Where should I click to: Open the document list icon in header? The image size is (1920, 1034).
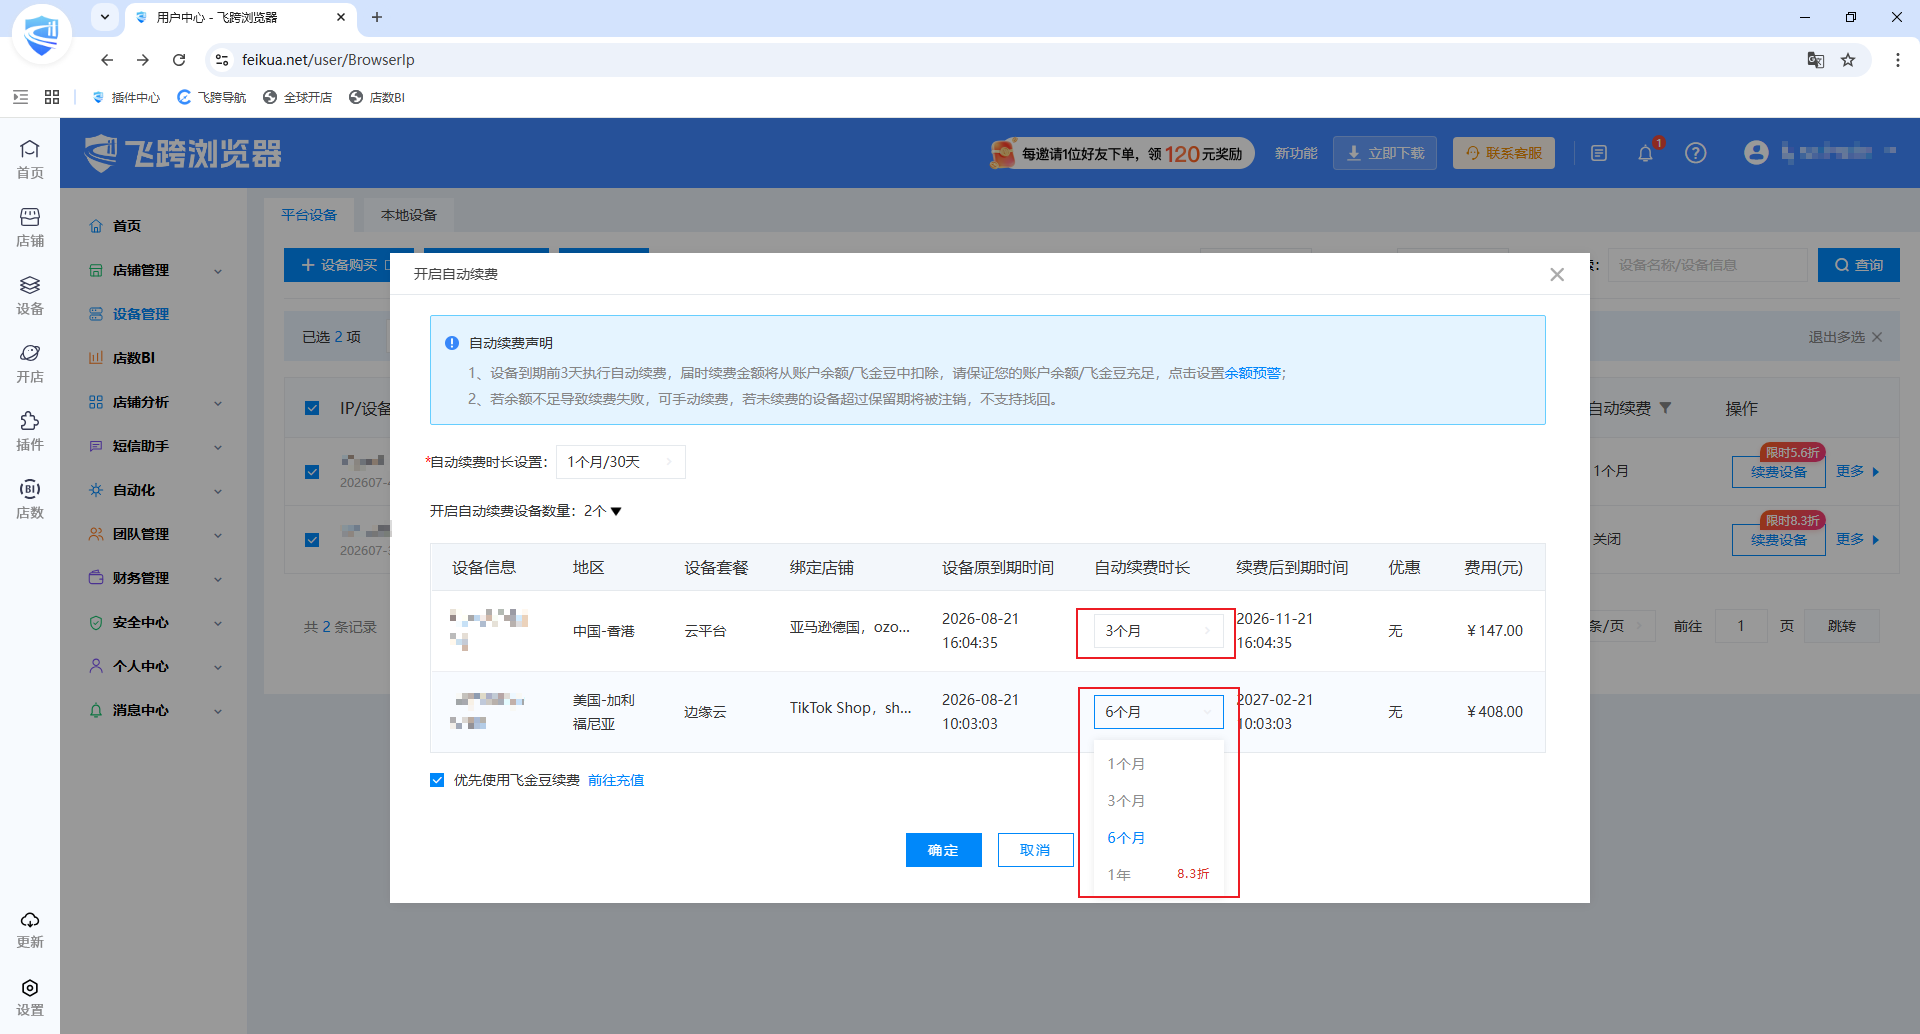(1599, 153)
